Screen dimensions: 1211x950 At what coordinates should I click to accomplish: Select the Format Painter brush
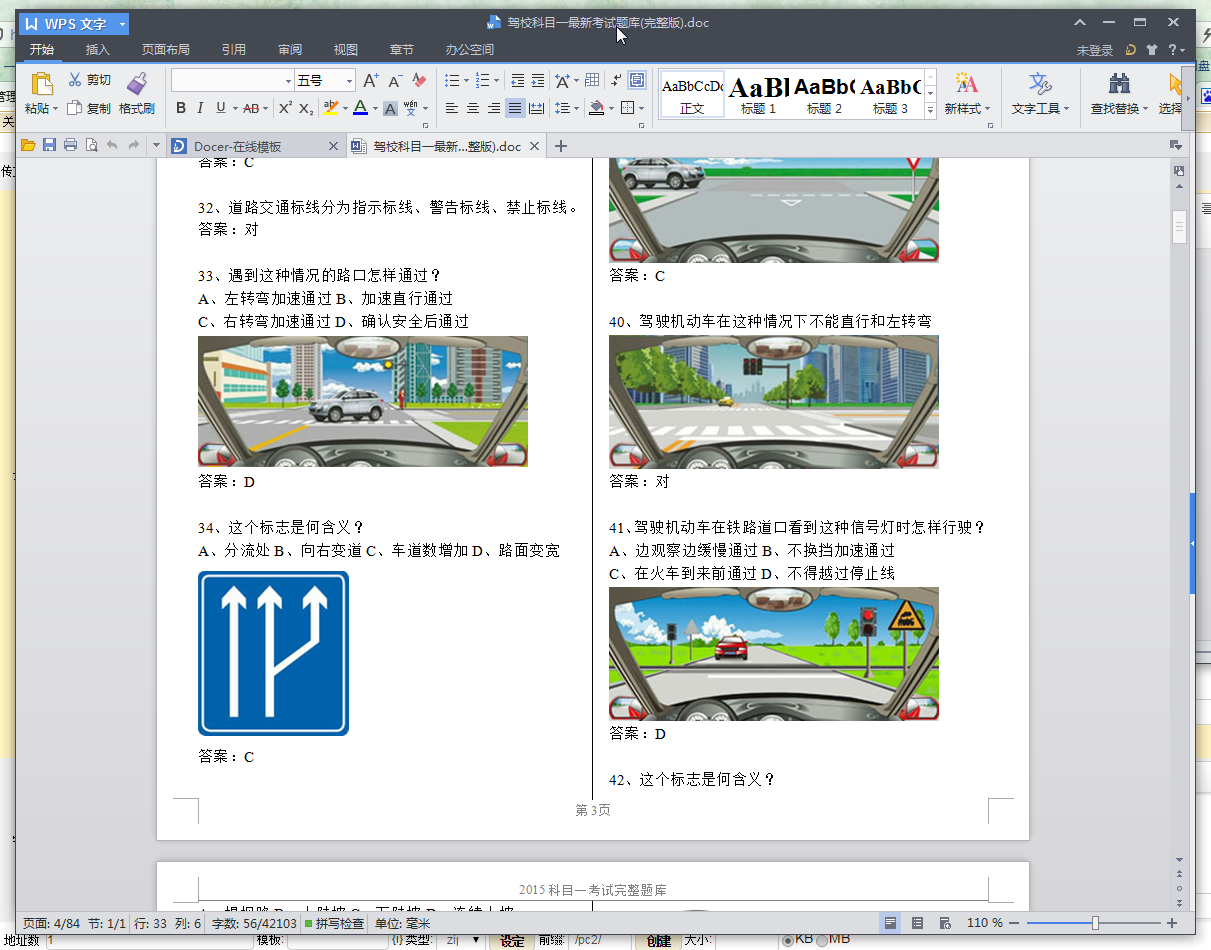click(x=137, y=85)
